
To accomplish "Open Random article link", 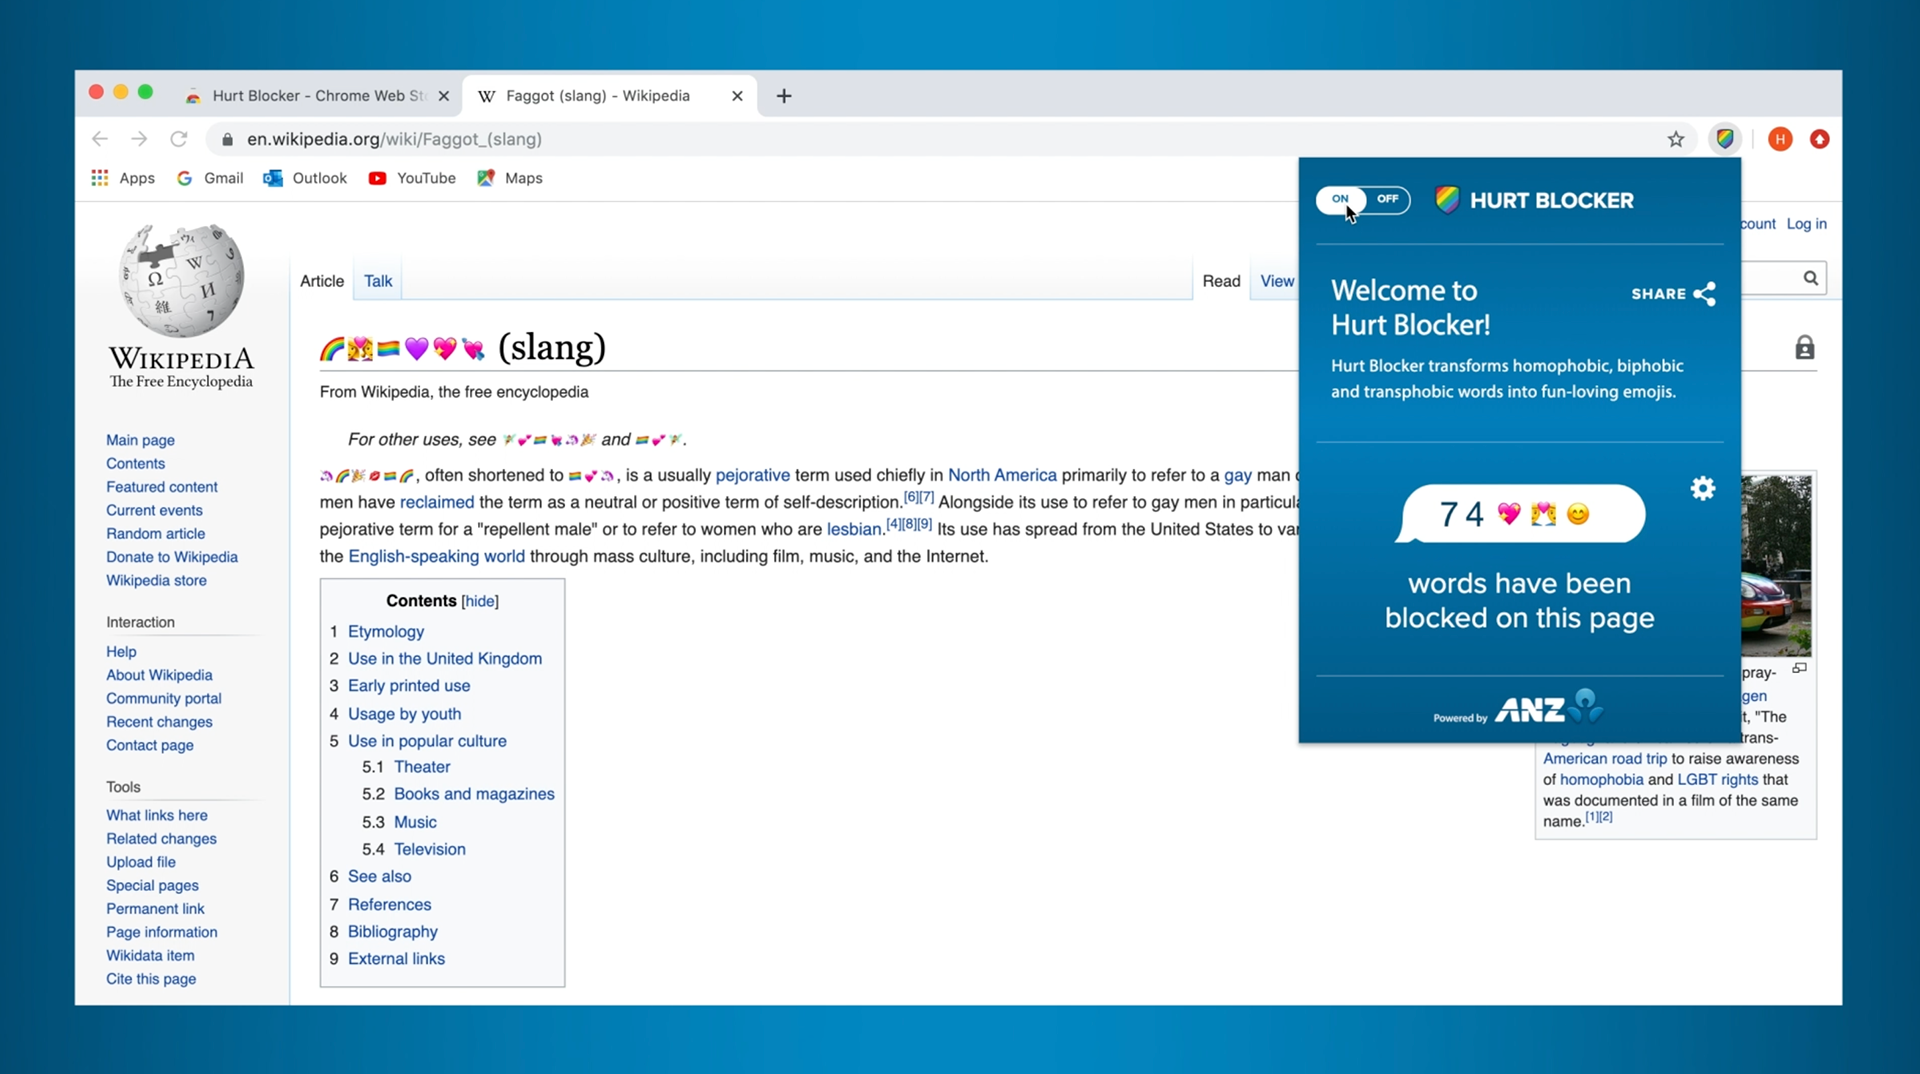I will coord(155,534).
